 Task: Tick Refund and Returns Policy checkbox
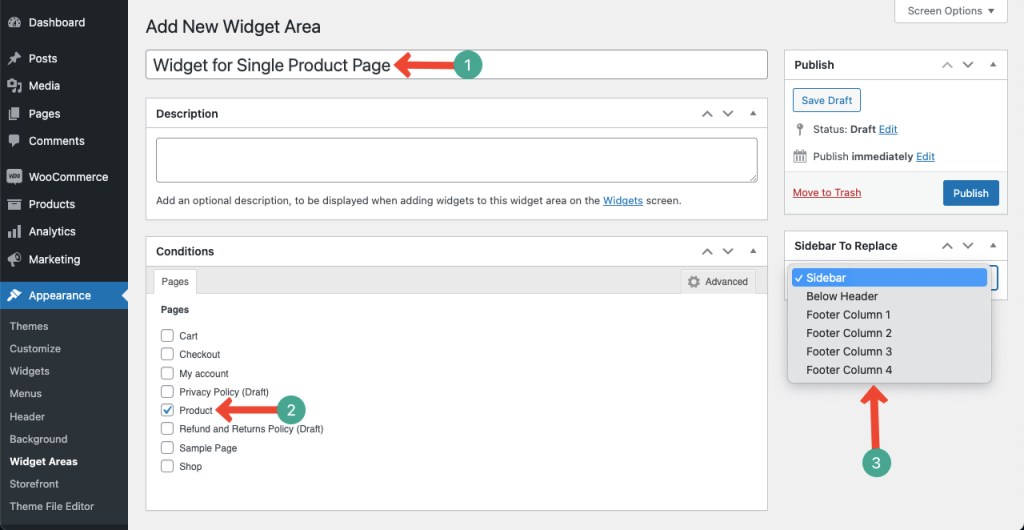167,429
